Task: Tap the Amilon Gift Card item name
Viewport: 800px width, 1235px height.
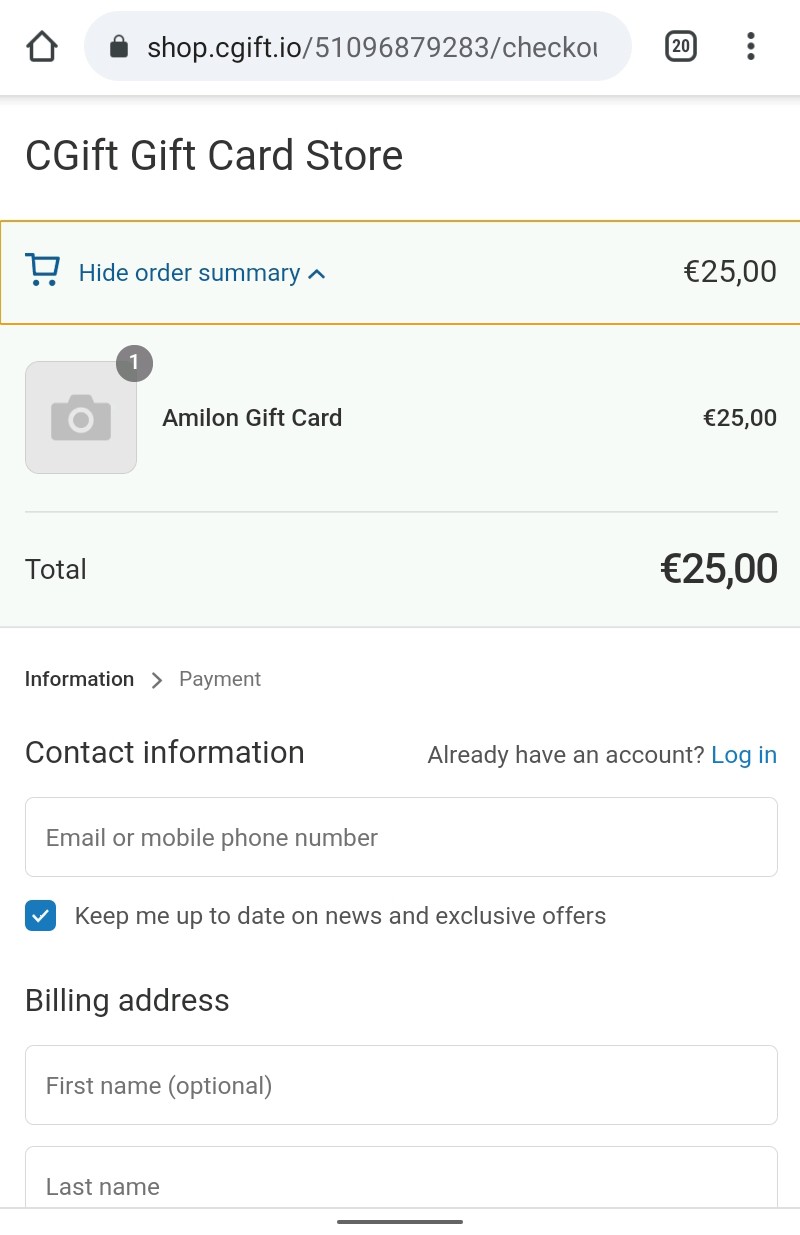Action: click(x=252, y=418)
